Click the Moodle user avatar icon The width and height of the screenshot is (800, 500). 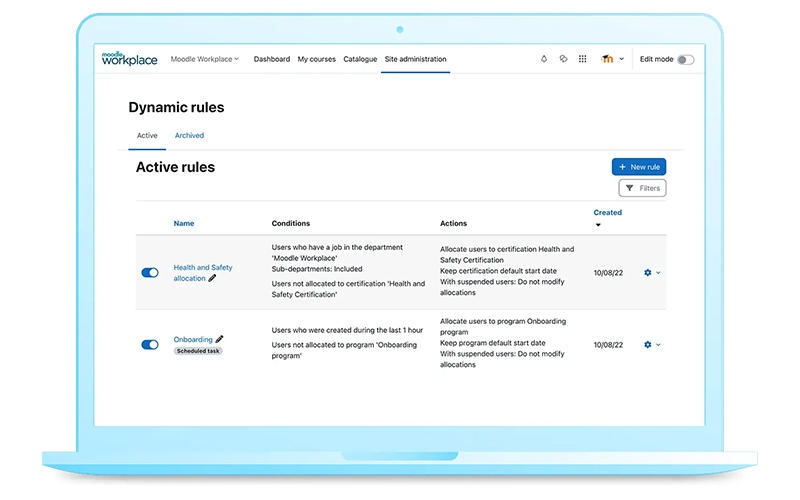607,59
